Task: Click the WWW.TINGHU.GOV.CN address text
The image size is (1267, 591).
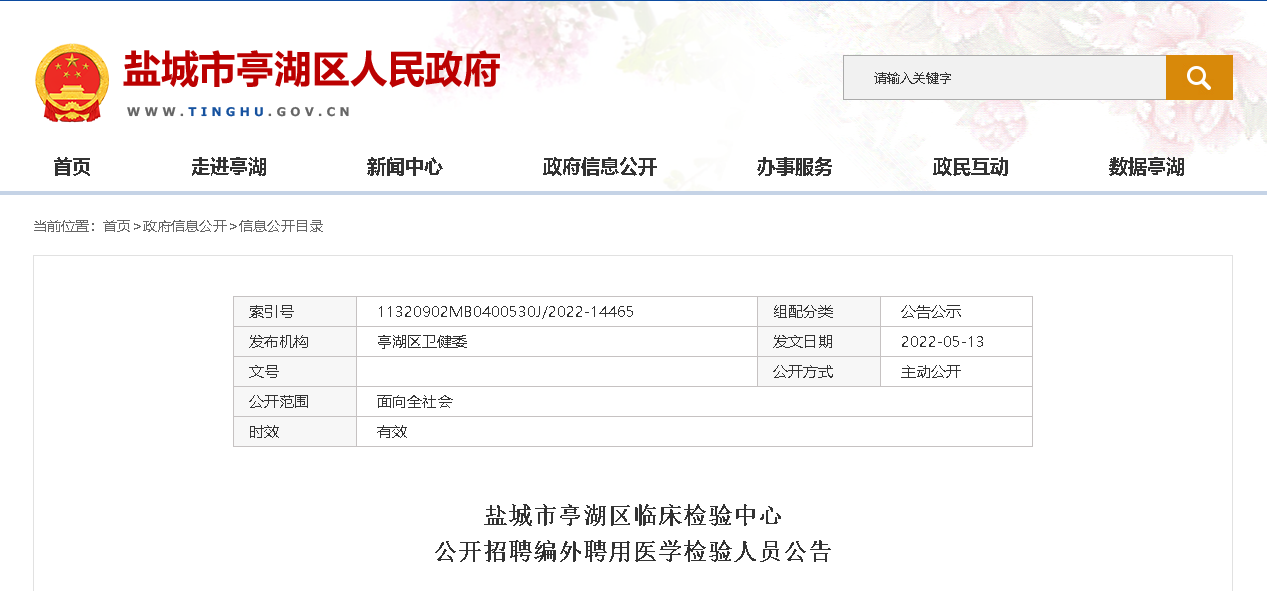Action: click(239, 112)
